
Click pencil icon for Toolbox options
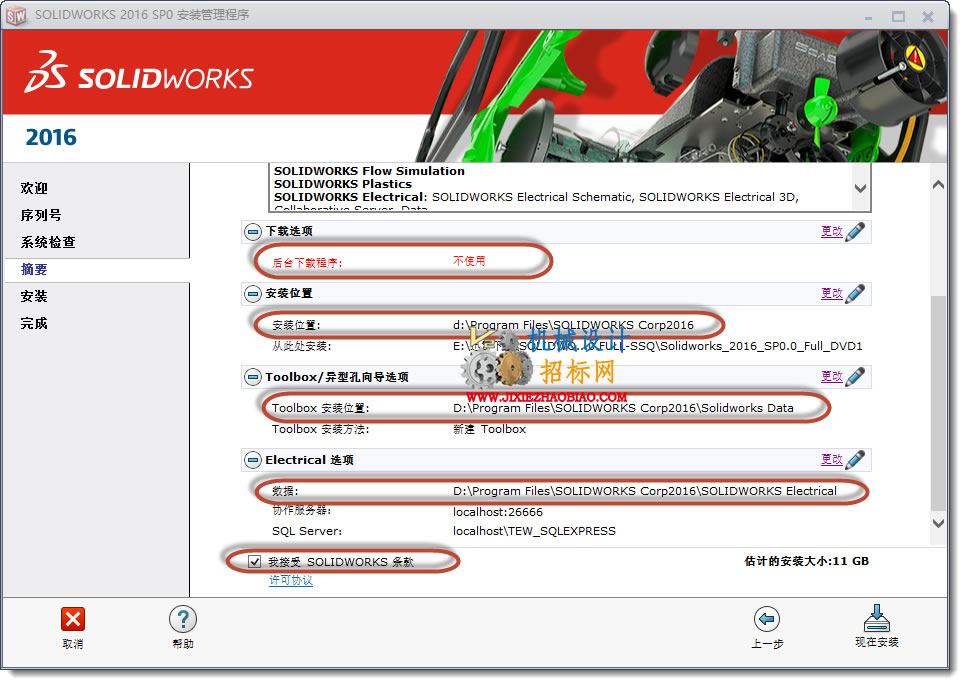click(855, 377)
